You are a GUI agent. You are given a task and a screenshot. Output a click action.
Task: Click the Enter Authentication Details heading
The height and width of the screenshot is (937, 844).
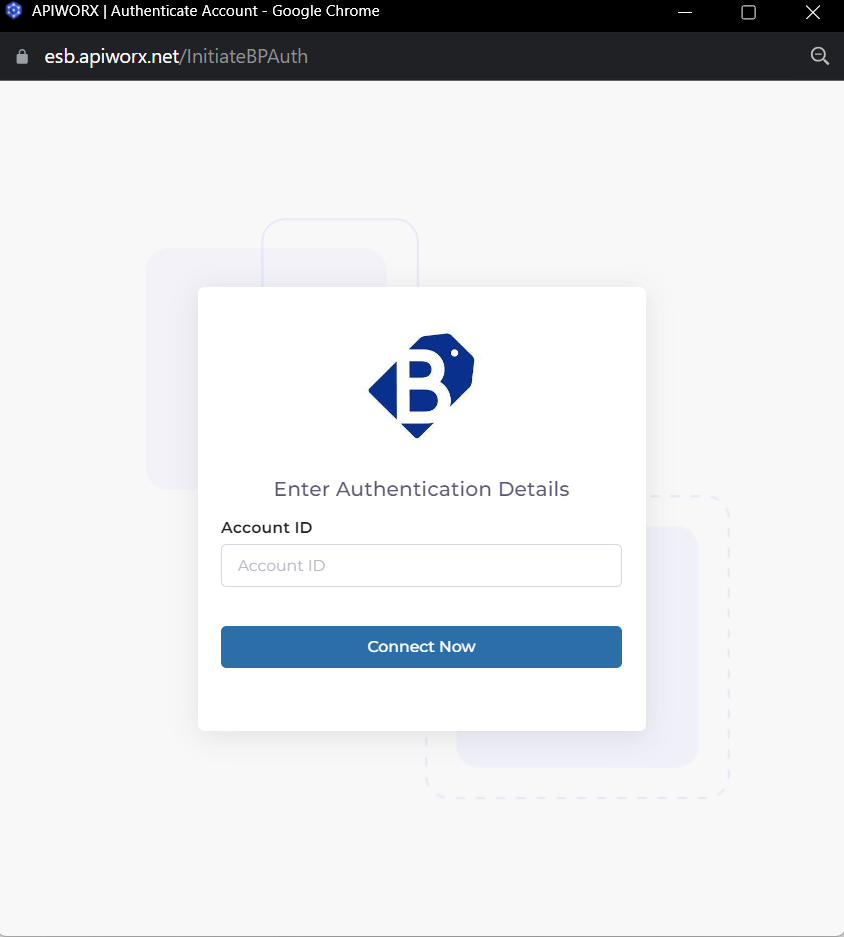421,489
